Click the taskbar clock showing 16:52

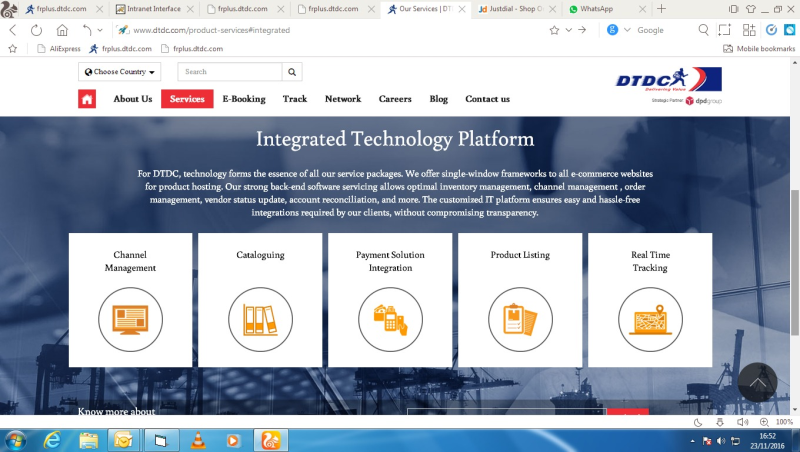pos(767,441)
